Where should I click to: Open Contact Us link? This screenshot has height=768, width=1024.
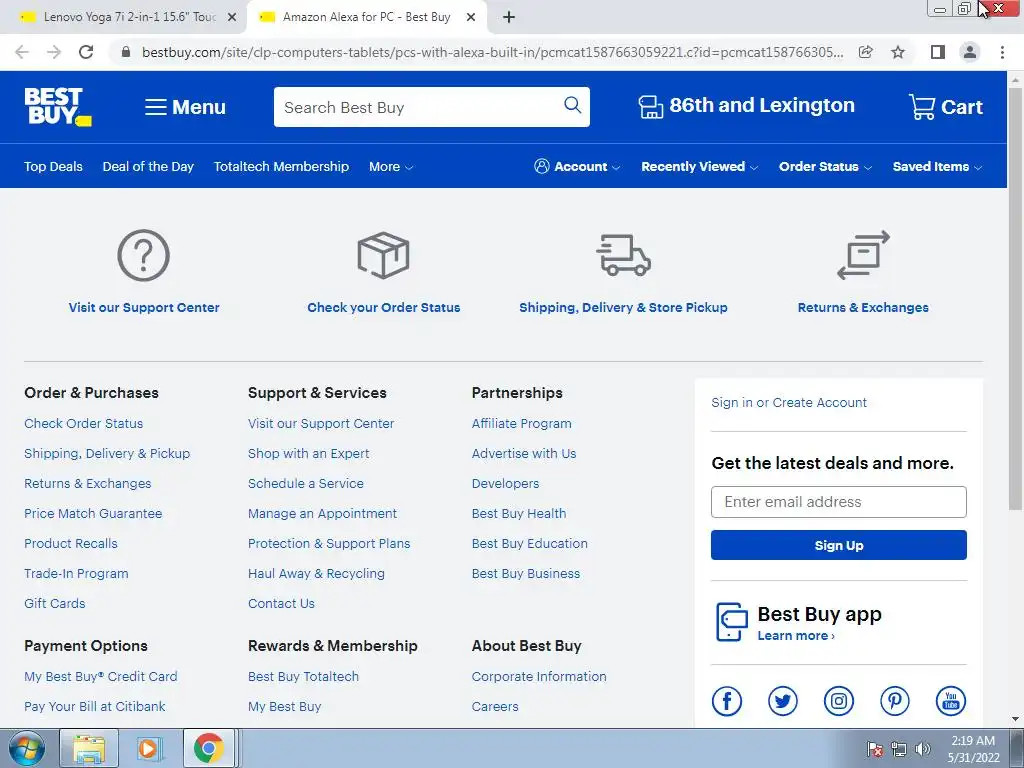click(281, 603)
